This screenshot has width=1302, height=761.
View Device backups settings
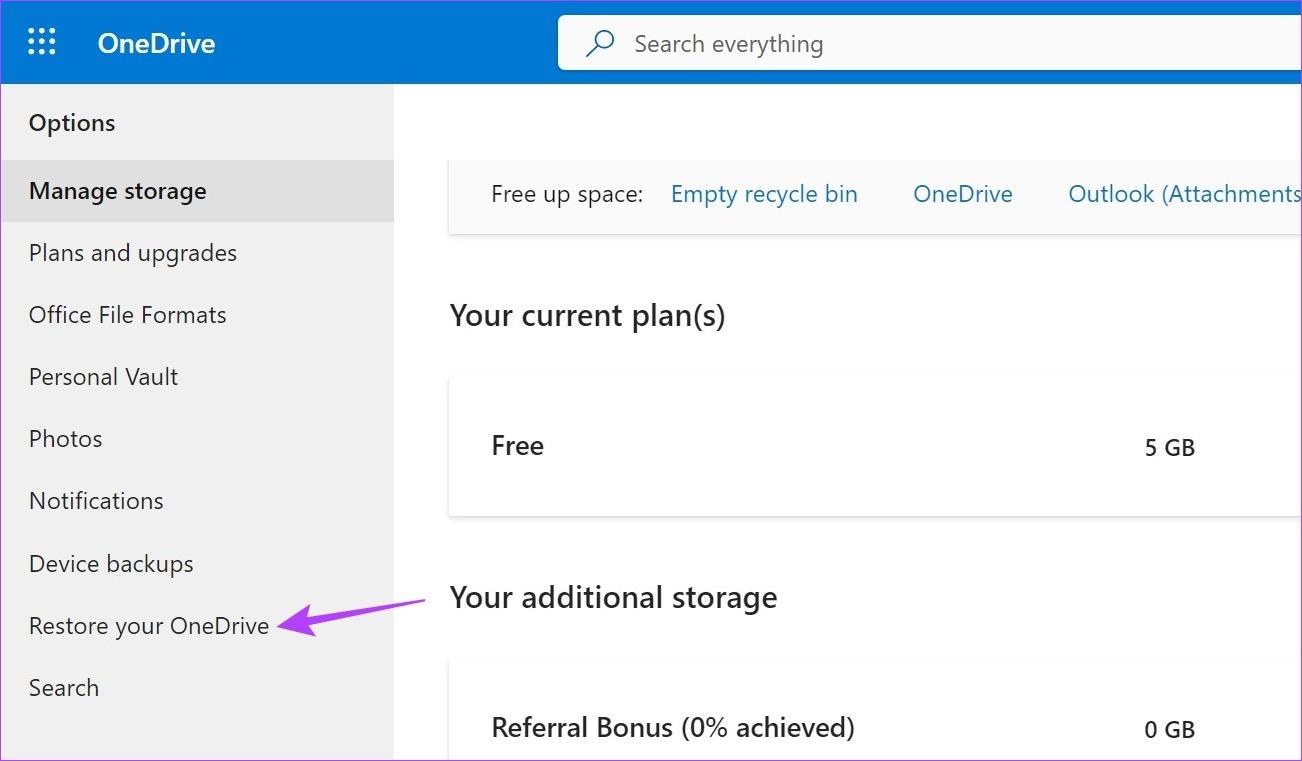coord(111,563)
